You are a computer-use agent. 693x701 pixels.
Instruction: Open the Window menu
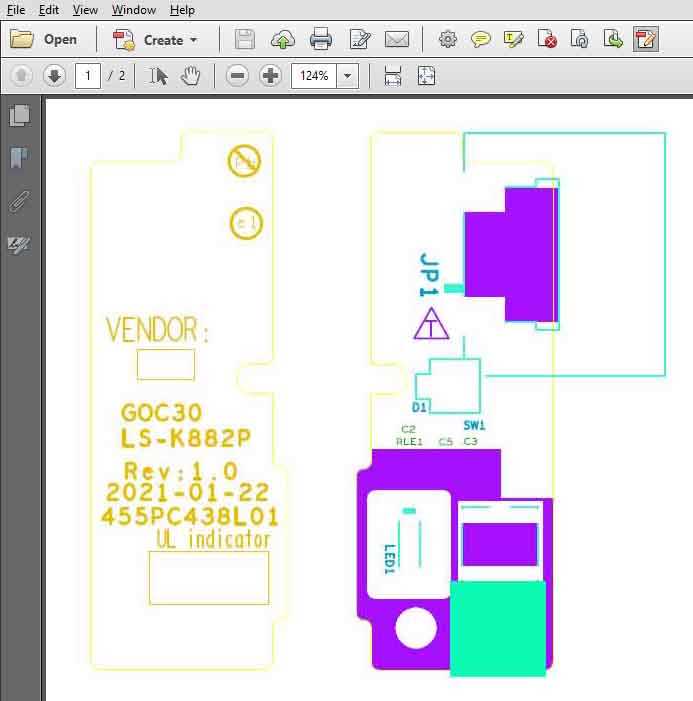(x=134, y=10)
